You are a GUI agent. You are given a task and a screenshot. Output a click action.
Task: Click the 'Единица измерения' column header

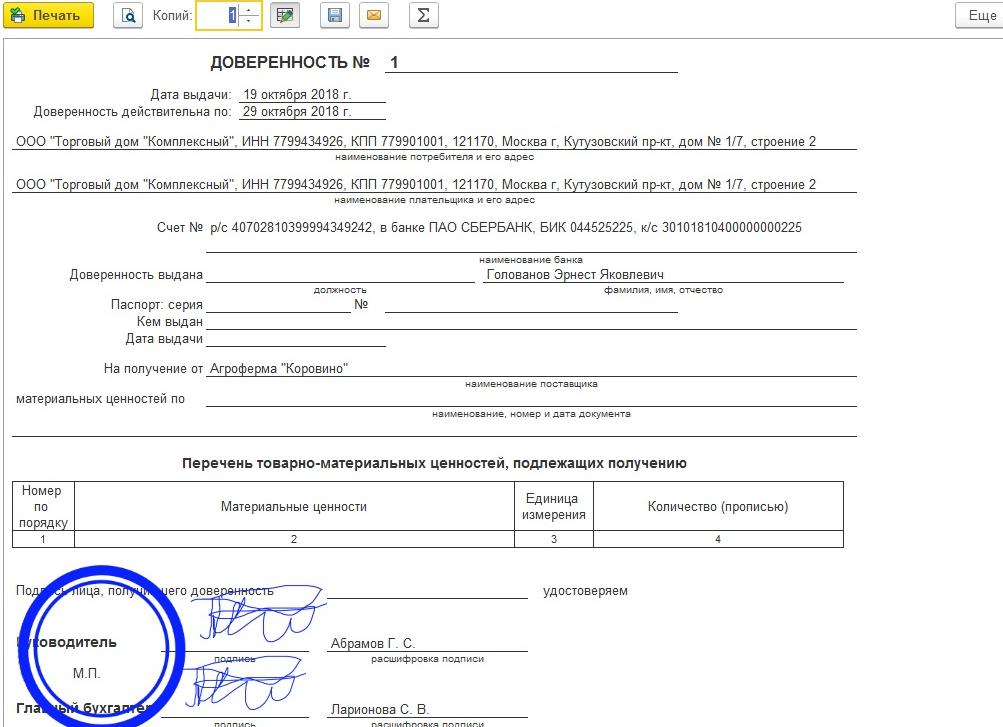[x=554, y=506]
